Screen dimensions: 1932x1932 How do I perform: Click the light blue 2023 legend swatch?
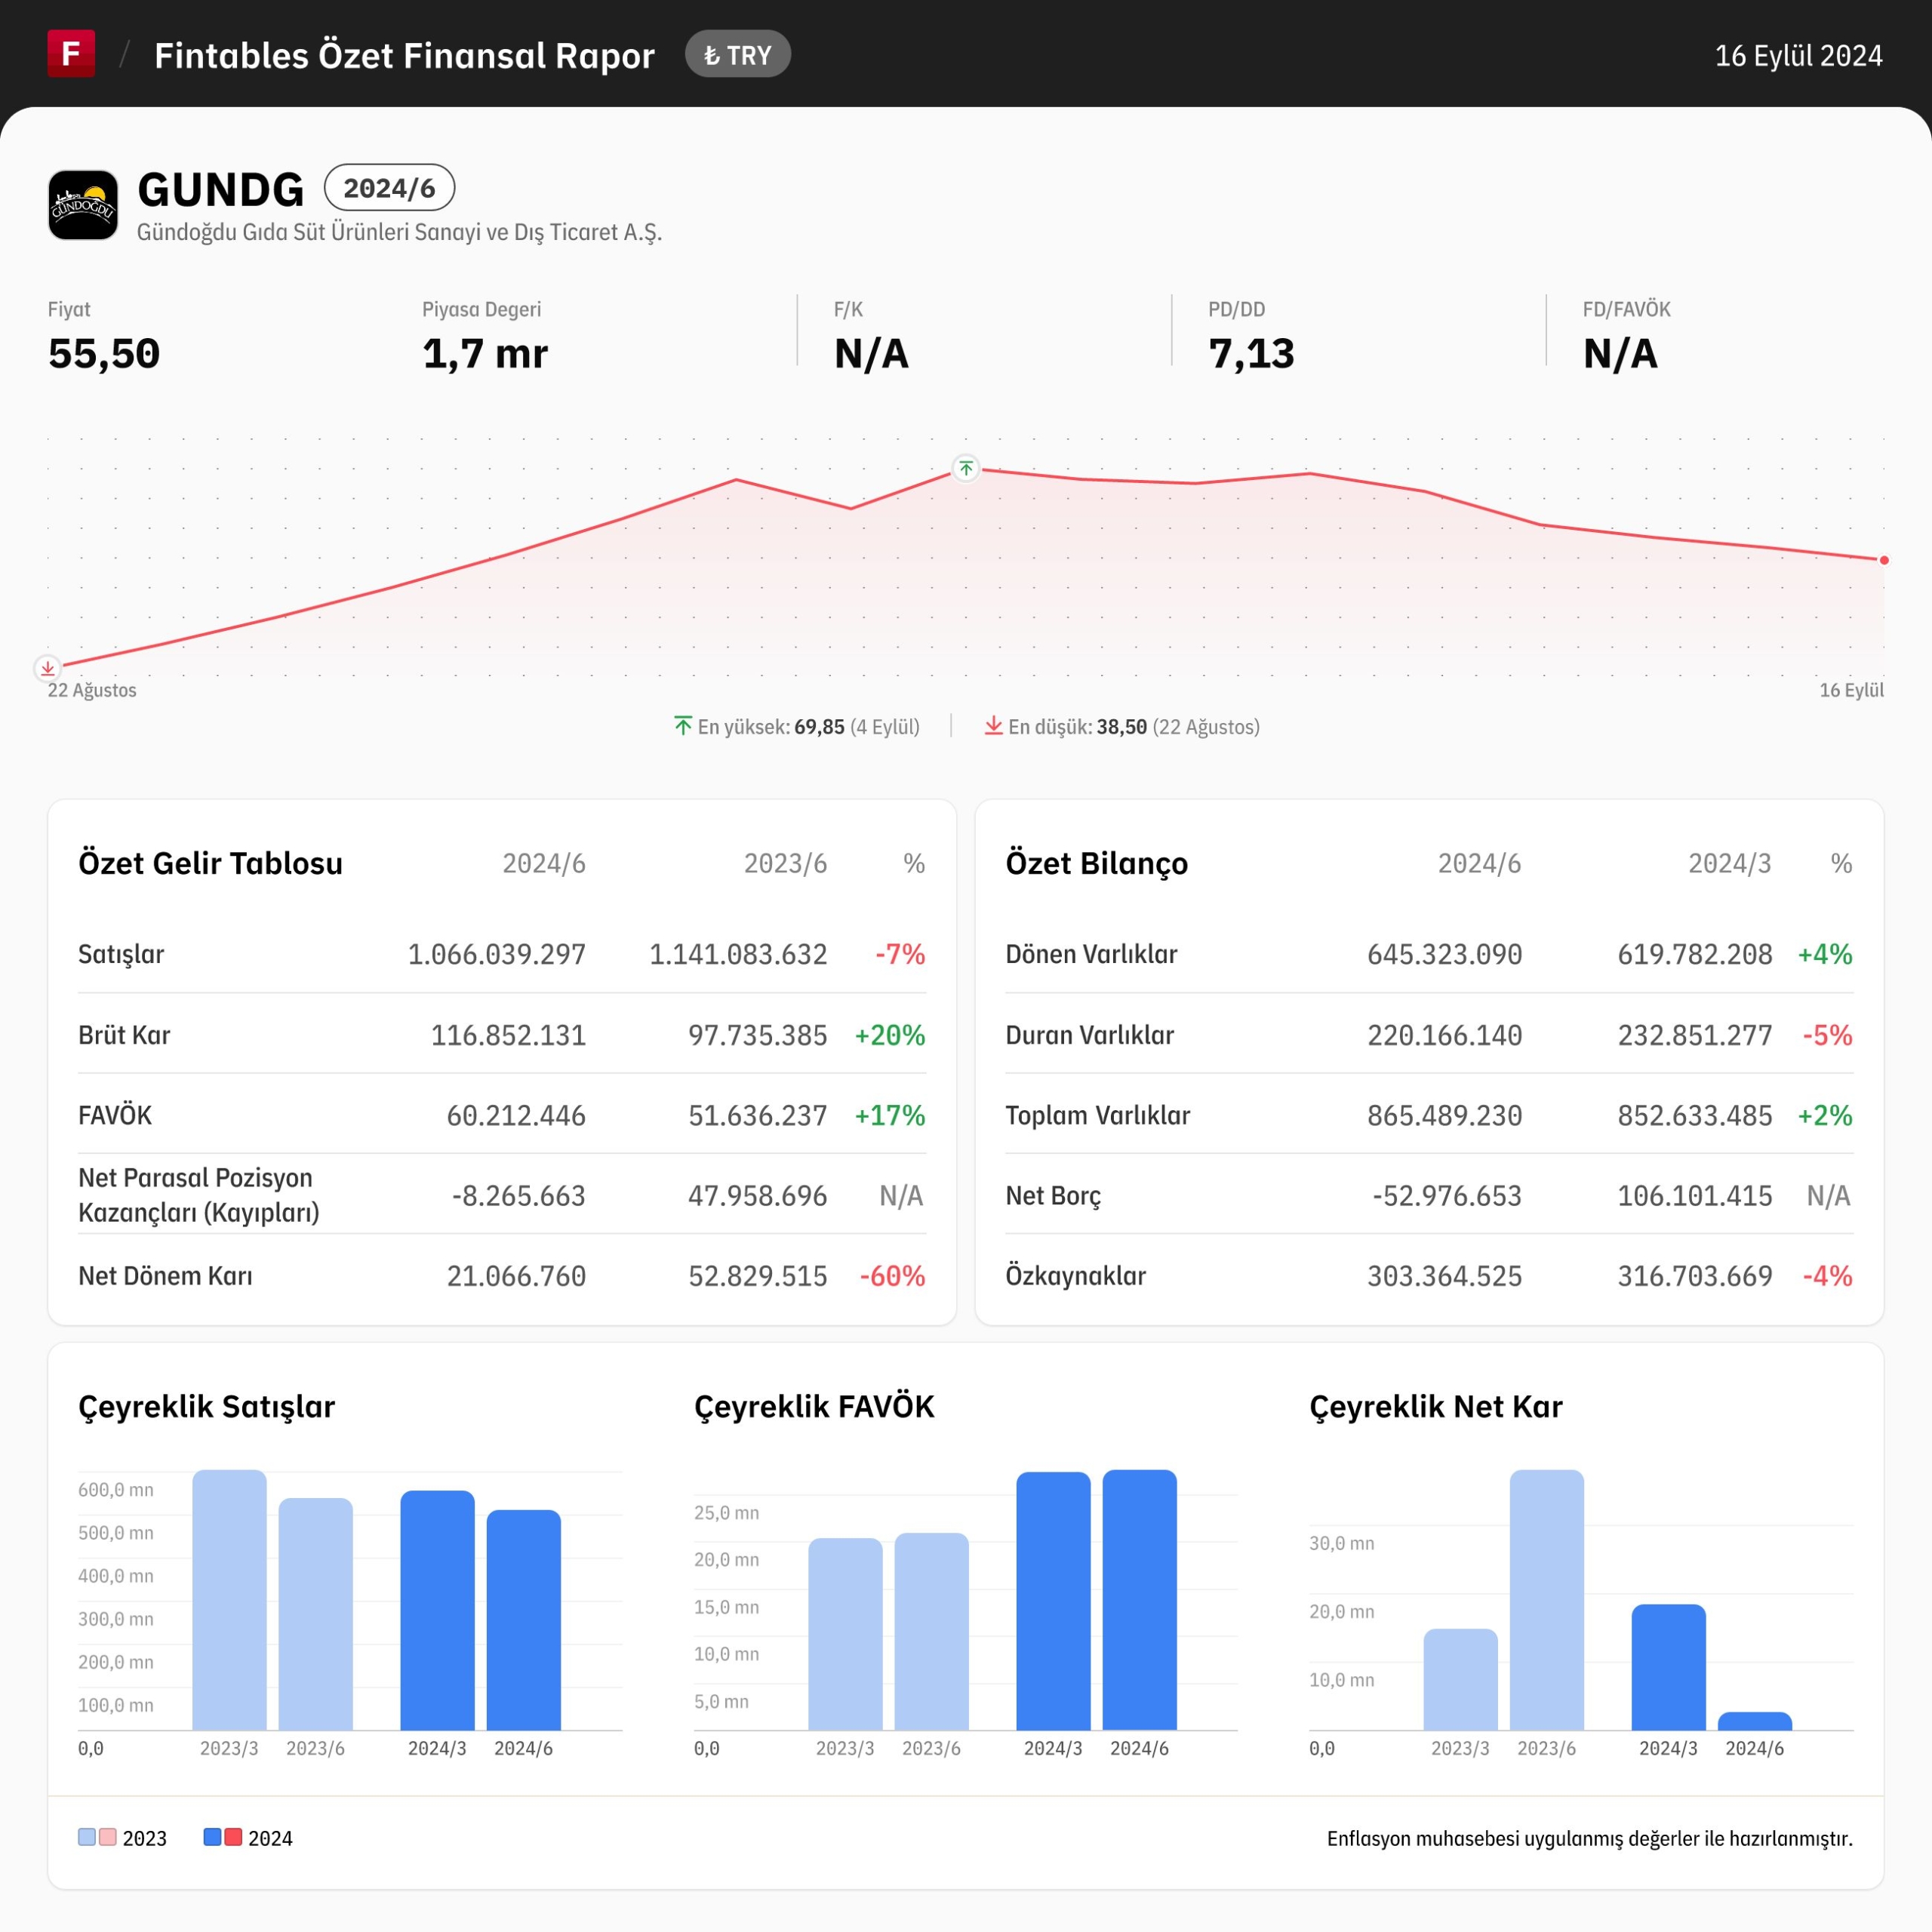(87, 1837)
